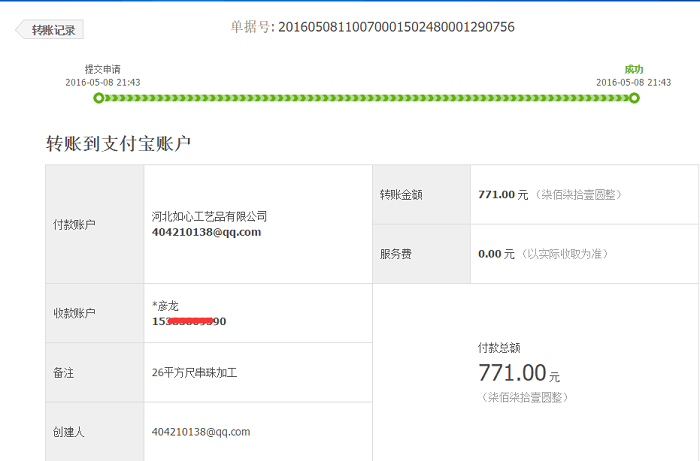Viewport: 700px width, 461px height.
Task: Click the 柒佰柒拾壹圆整 text under total amount
Action: pos(525,397)
